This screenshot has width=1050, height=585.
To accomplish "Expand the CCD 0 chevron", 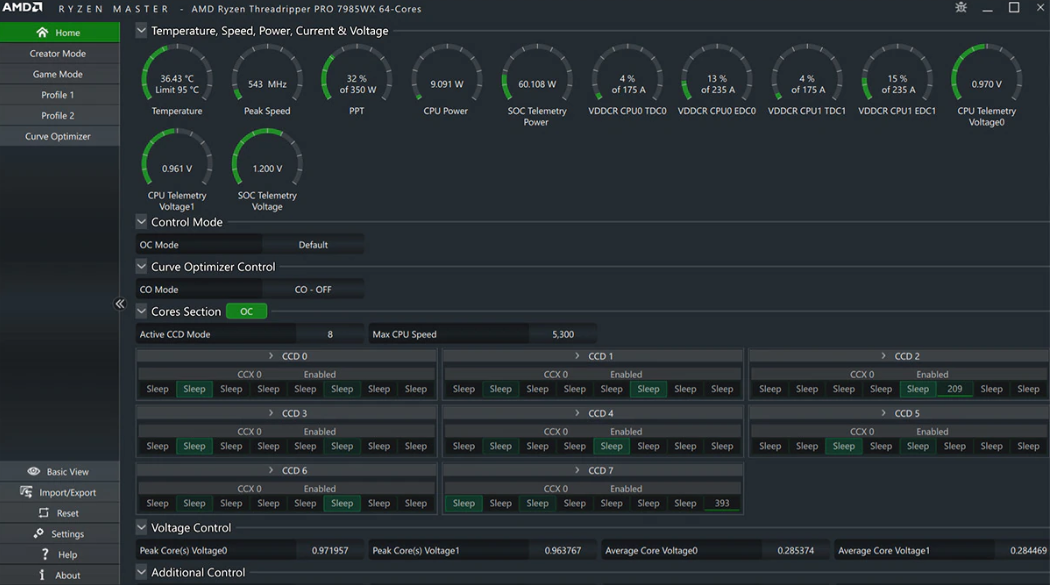I will click(271, 356).
